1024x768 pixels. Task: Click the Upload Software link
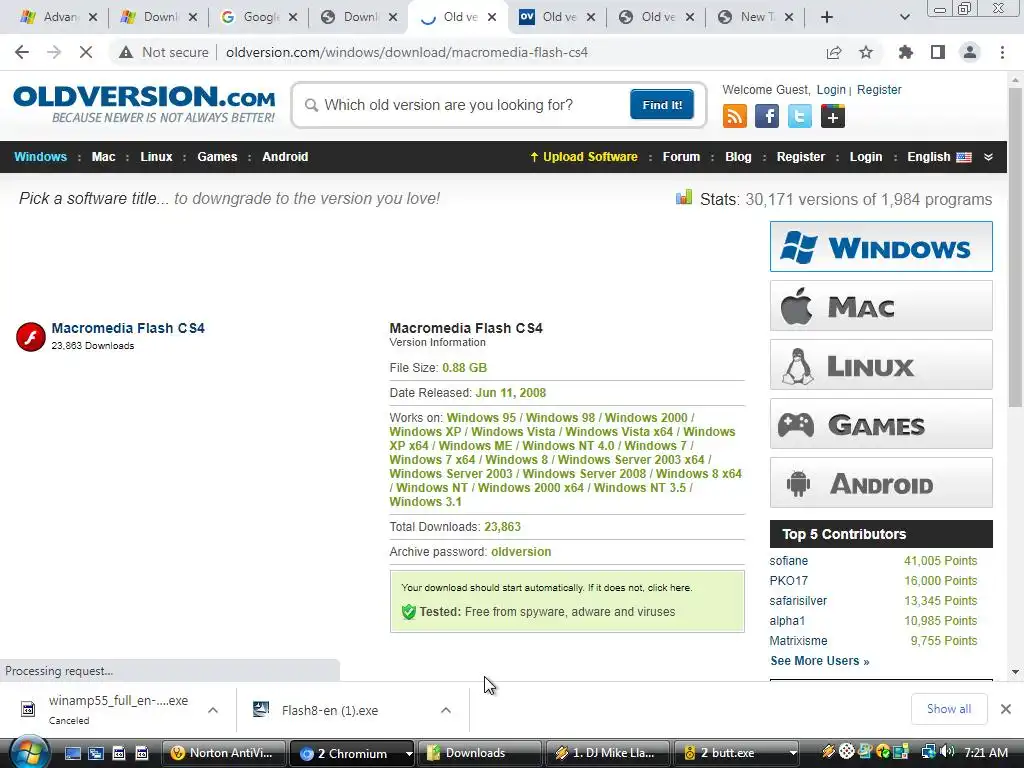click(584, 157)
